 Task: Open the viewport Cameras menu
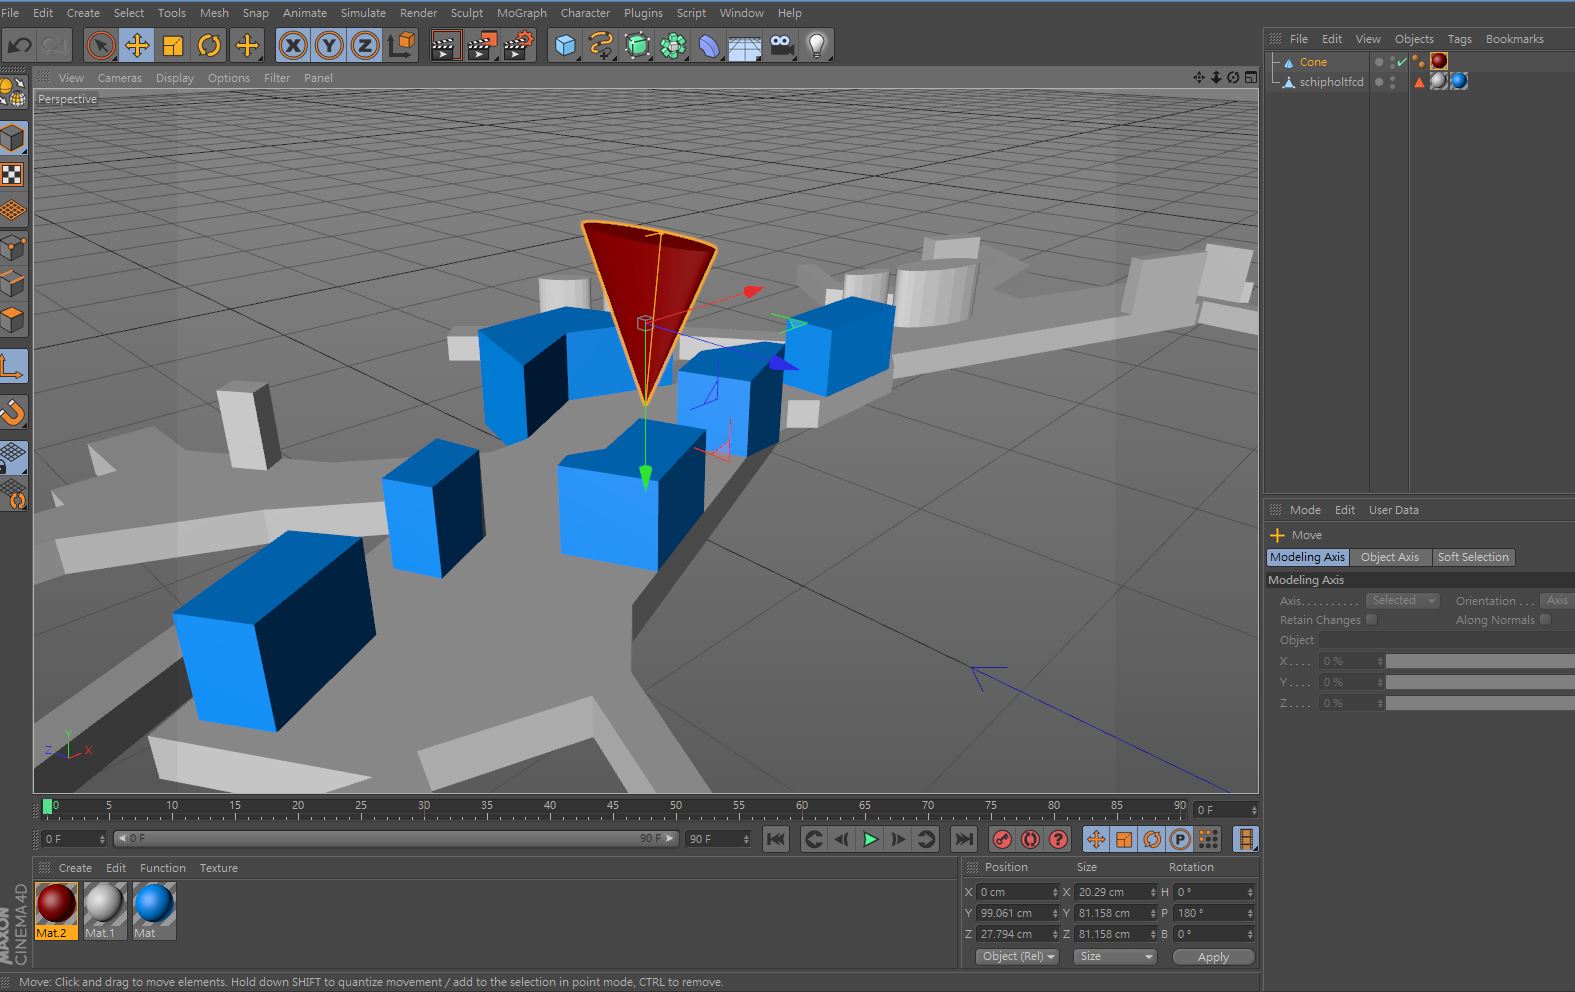(119, 78)
